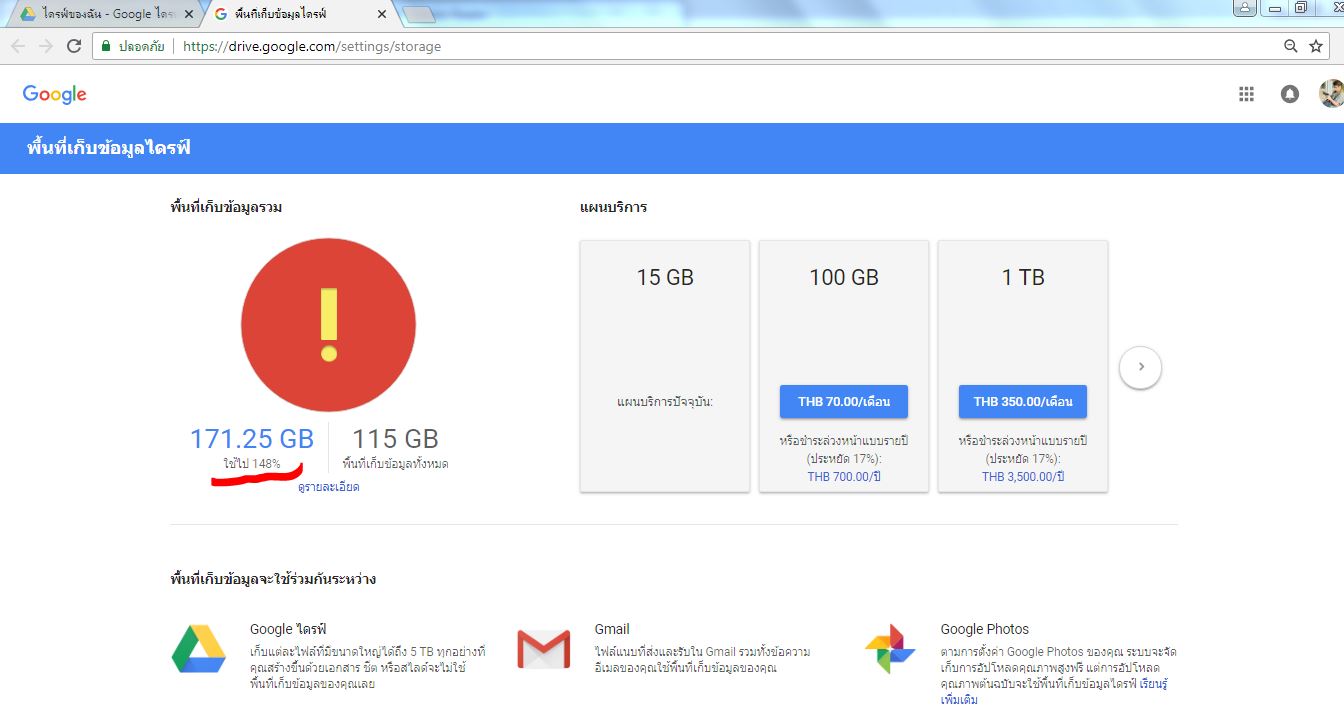Click the Google ไดรฟ์ heading text
1344x726 pixels.
[288, 629]
